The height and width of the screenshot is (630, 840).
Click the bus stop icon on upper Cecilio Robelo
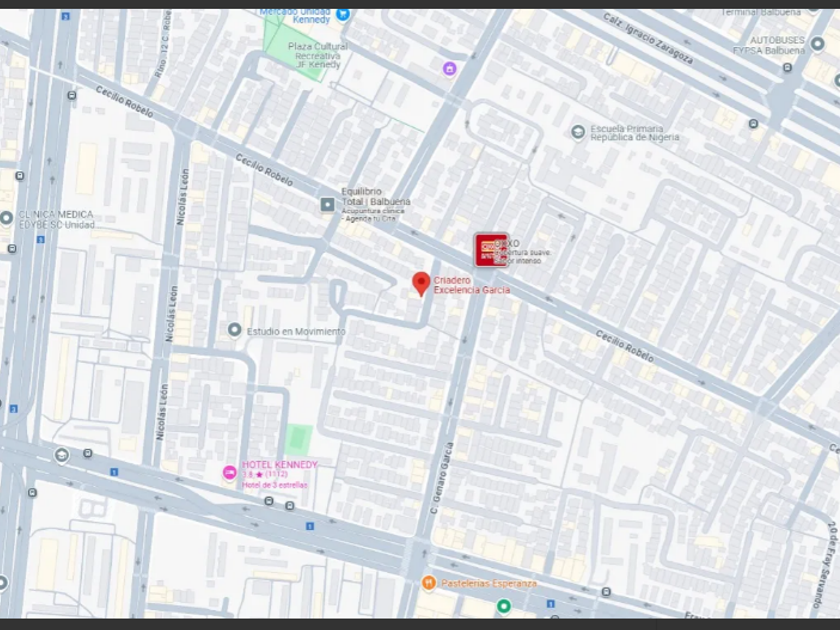tap(72, 95)
